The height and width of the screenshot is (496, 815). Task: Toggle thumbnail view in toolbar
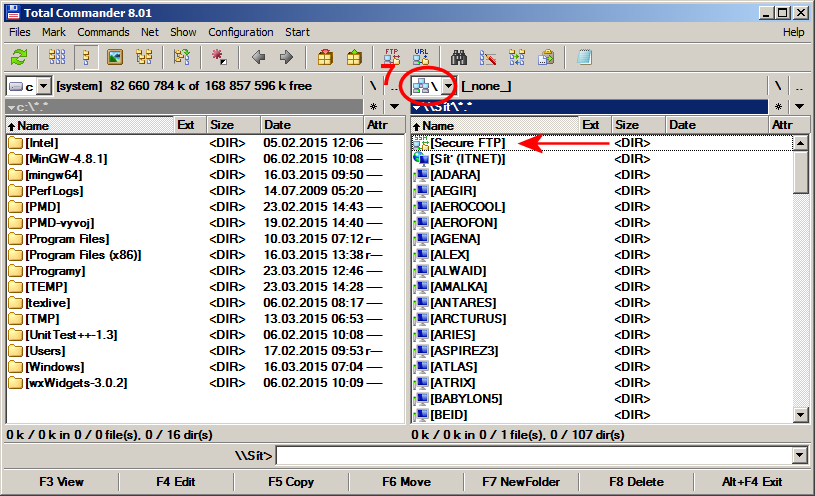(x=115, y=57)
